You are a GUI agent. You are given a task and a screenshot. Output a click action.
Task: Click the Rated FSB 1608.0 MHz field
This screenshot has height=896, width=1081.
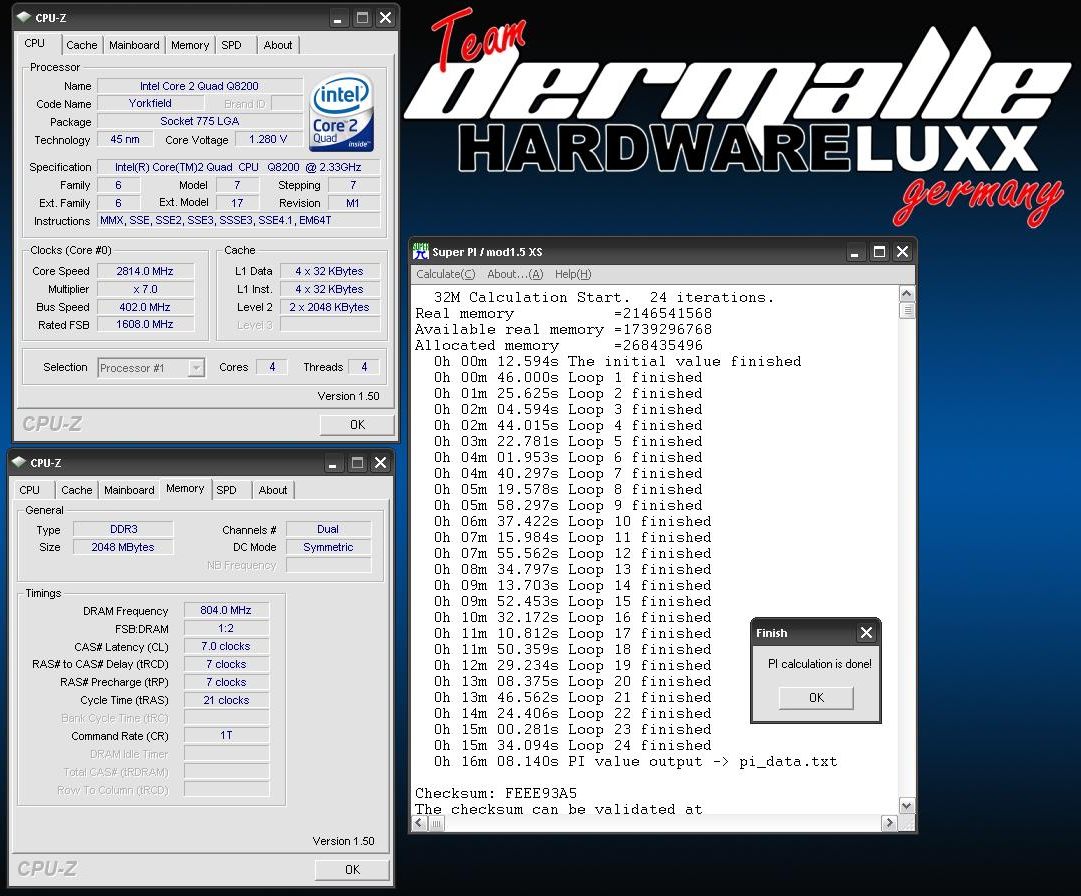(145, 325)
